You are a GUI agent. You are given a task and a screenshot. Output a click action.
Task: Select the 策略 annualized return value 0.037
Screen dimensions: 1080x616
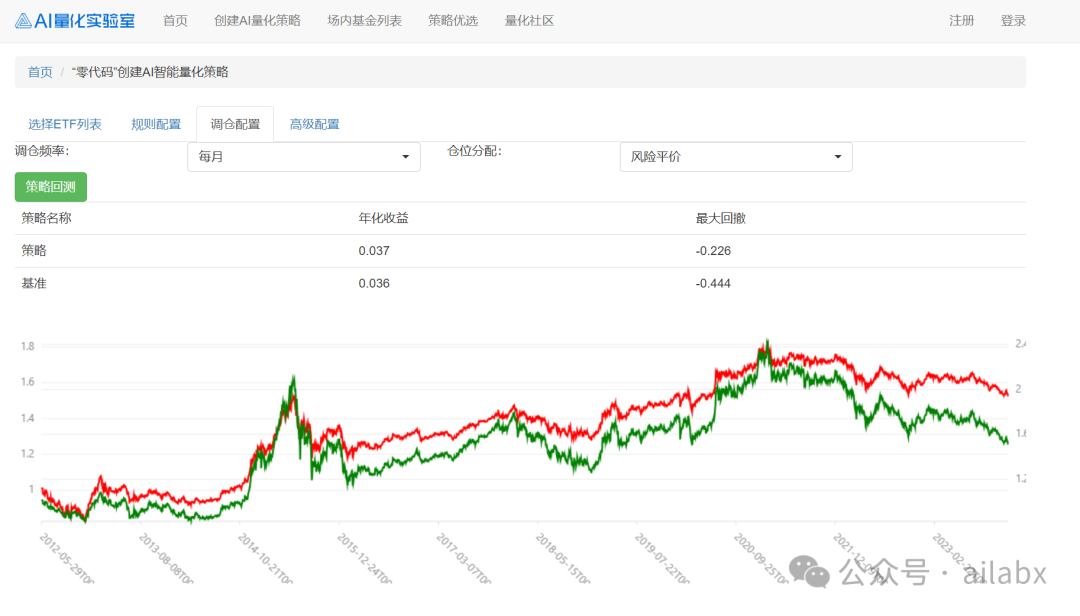pos(372,251)
